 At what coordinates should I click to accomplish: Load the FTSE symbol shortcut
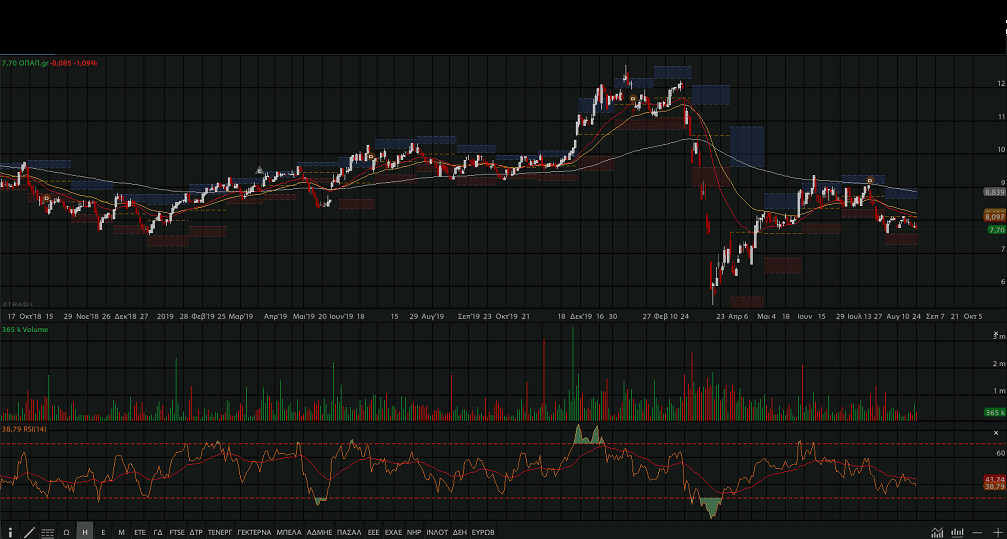[177, 532]
